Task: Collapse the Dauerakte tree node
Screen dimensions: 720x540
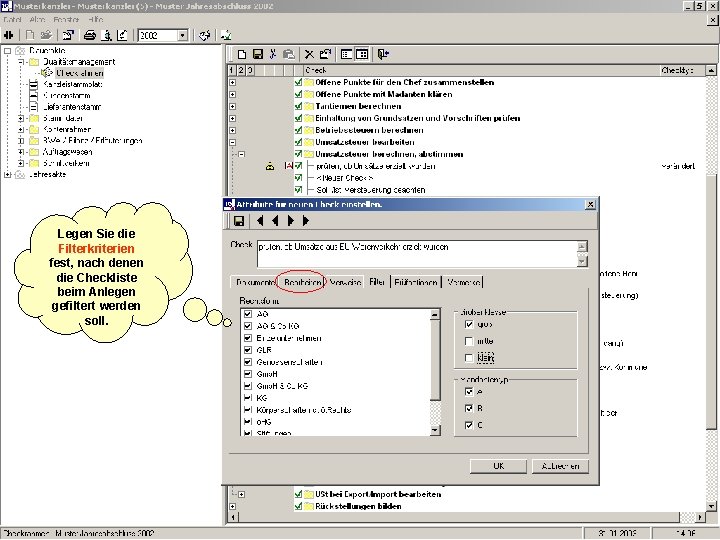Action: tap(7, 51)
